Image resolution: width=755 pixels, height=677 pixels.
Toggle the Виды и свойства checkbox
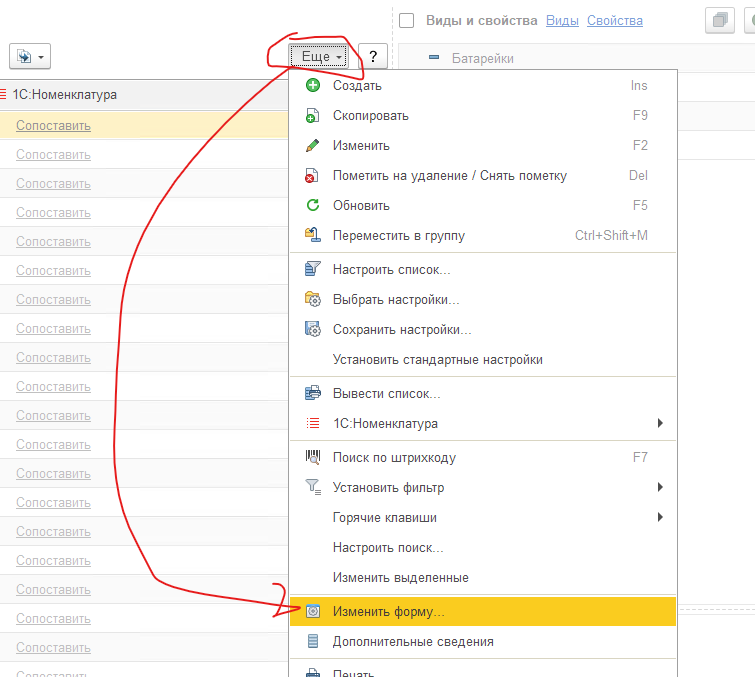pos(407,21)
